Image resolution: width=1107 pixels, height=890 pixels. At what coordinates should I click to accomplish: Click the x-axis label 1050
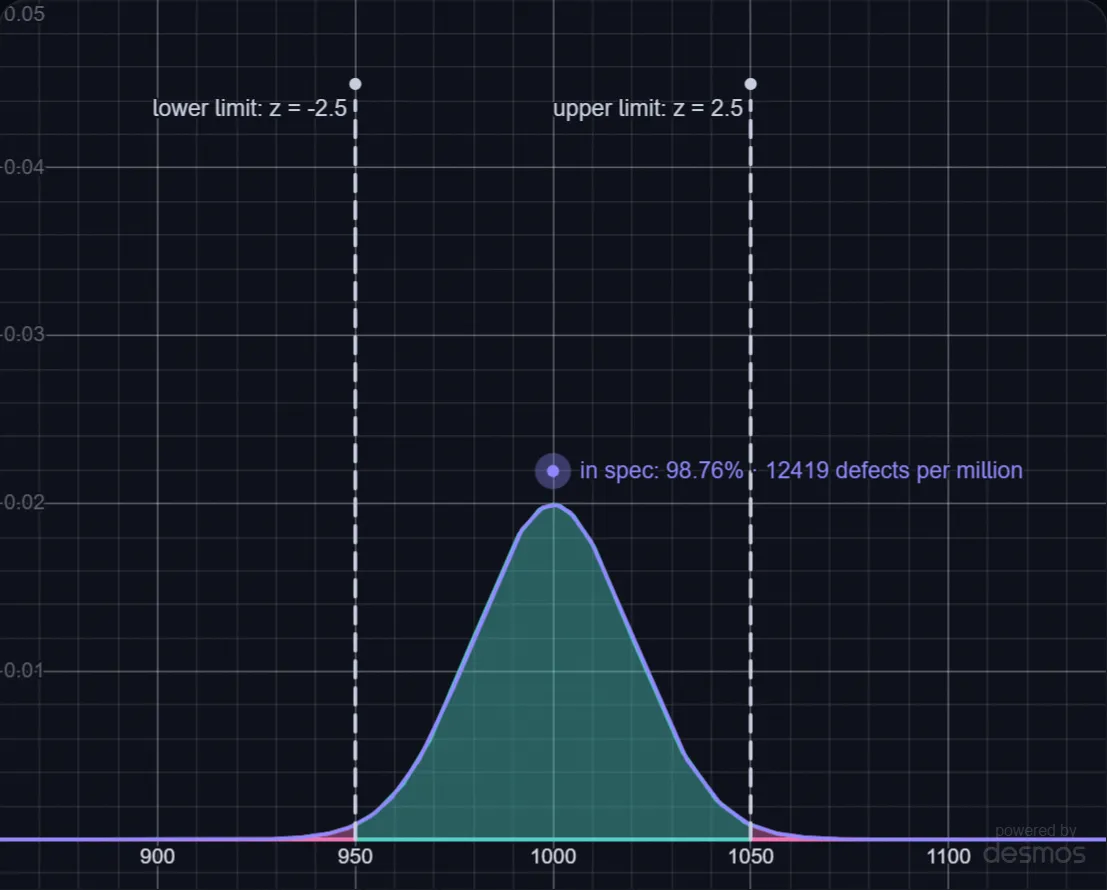[x=750, y=856]
